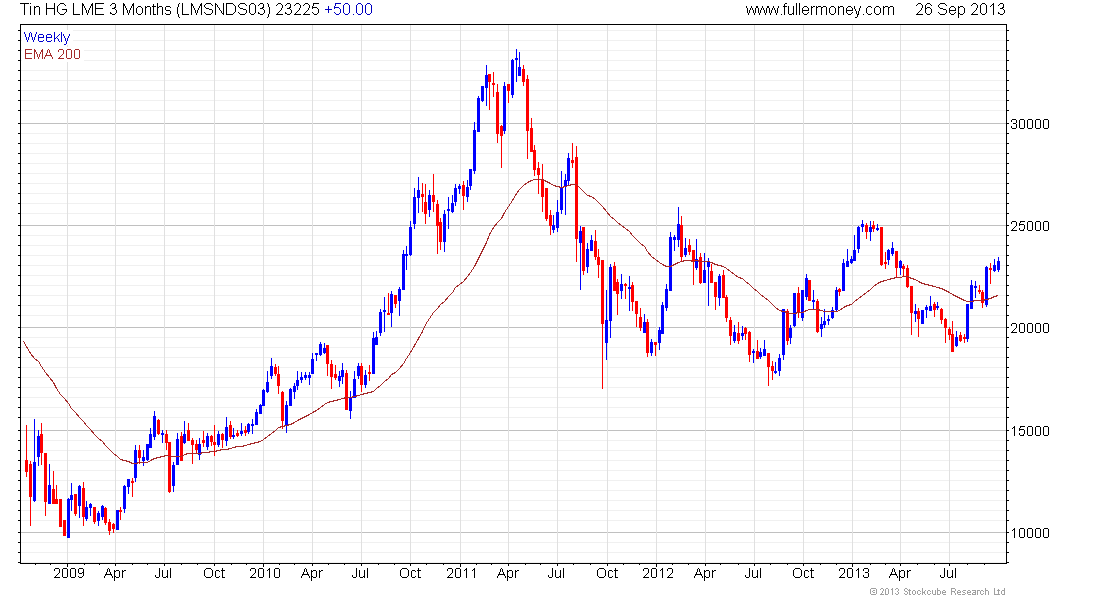This screenshot has height=600, width=1100.
Task: Click the '2012' time axis label
Action: [658, 573]
